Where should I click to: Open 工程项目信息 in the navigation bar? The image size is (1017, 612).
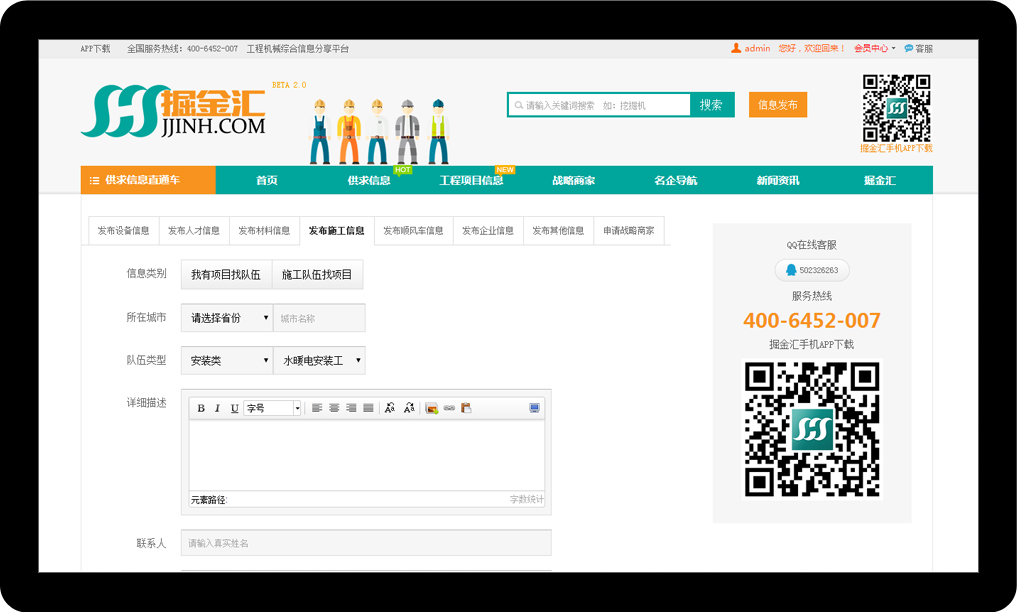(471, 181)
